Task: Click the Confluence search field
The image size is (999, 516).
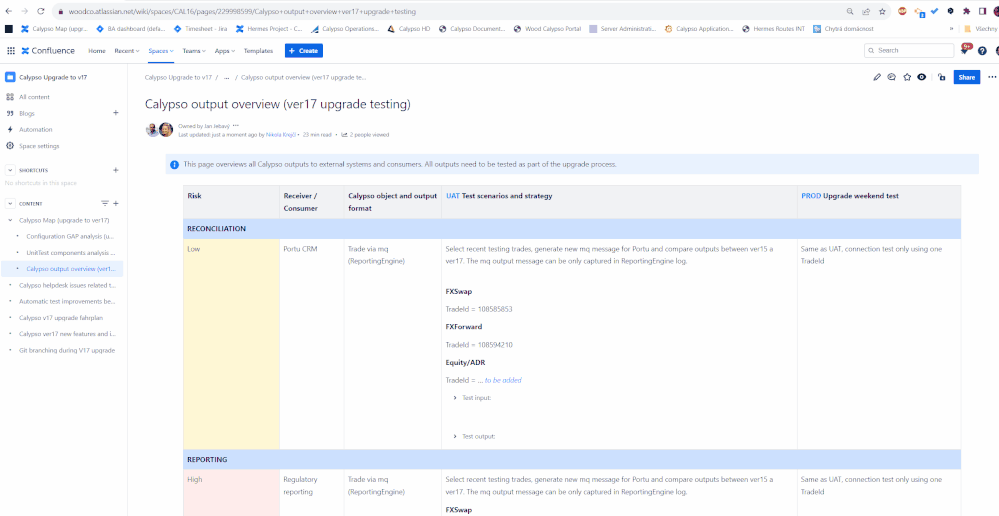Action: click(909, 50)
